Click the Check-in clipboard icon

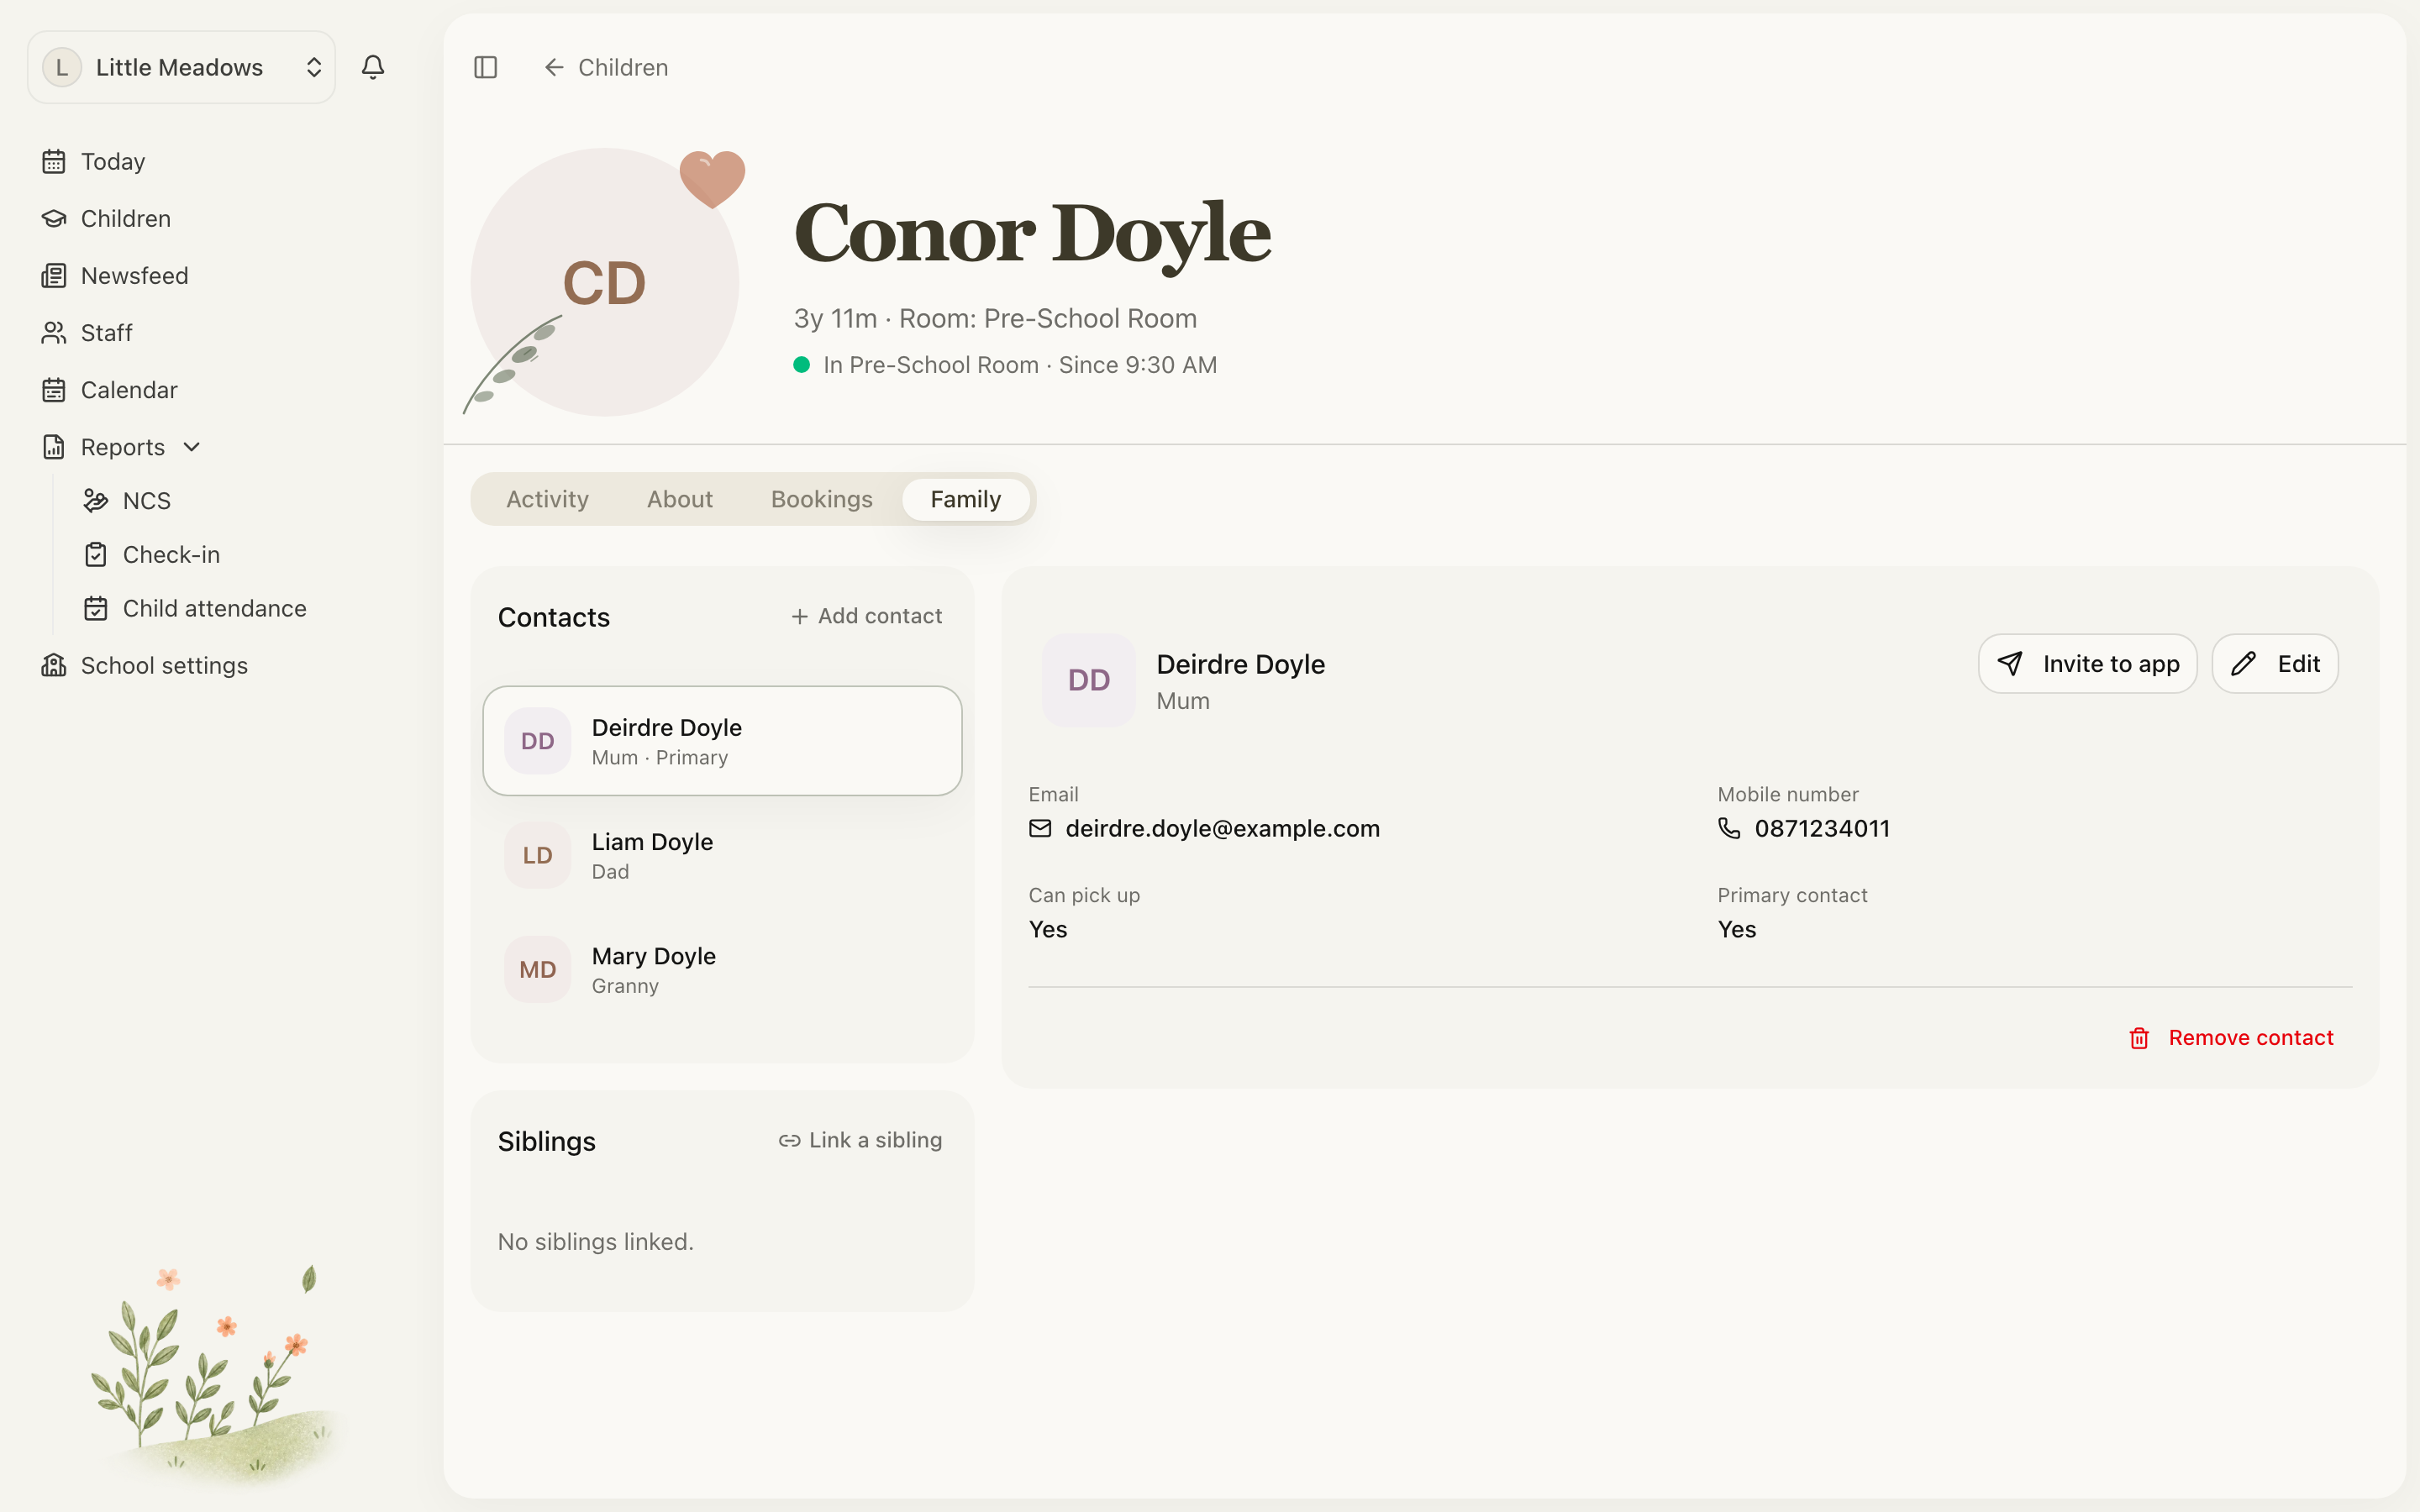coord(96,554)
